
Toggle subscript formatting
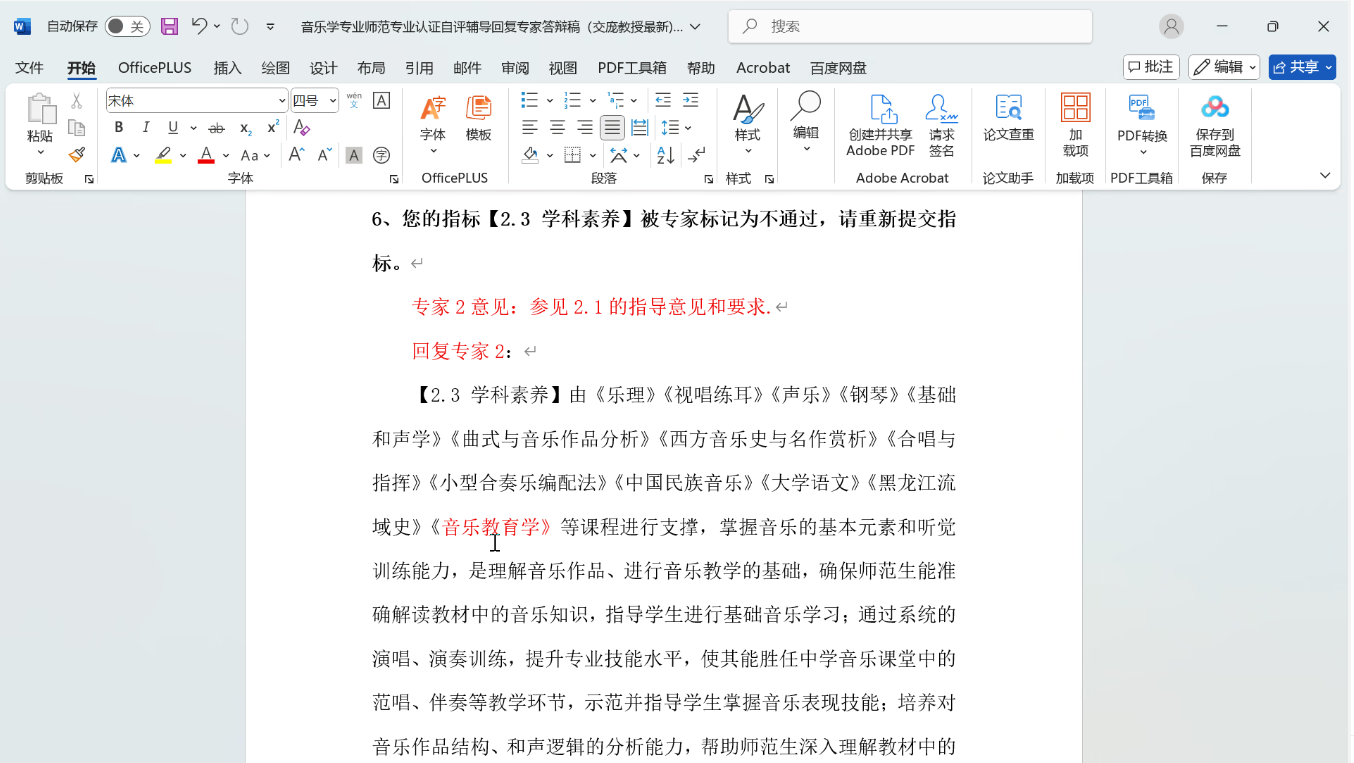click(245, 128)
